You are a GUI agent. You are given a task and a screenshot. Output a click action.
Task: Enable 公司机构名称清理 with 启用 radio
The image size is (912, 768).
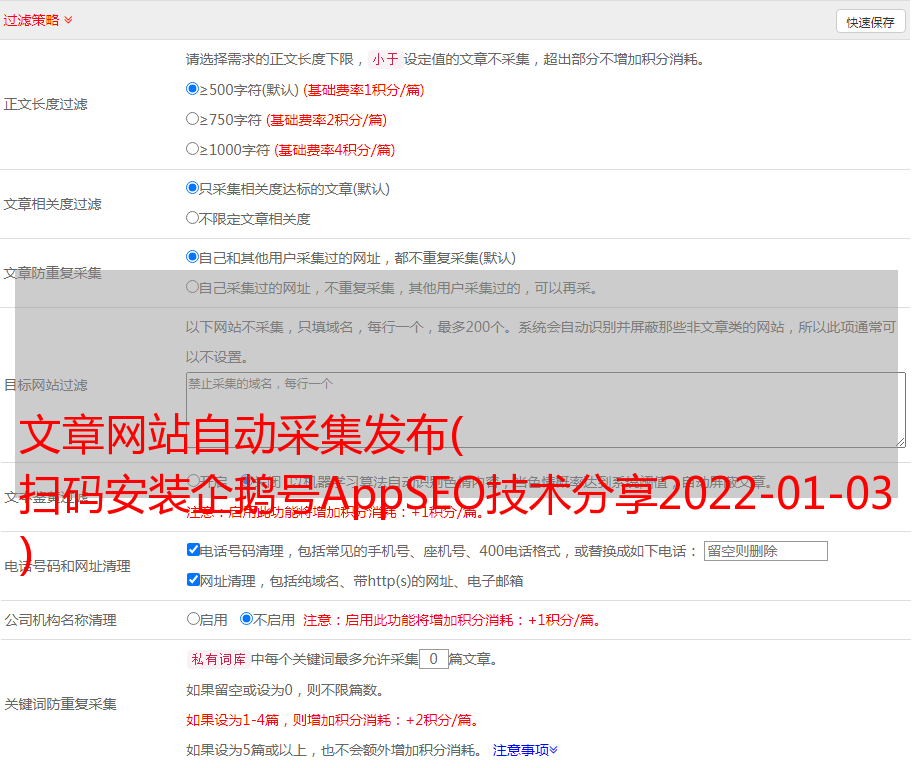pyautogui.click(x=193, y=619)
